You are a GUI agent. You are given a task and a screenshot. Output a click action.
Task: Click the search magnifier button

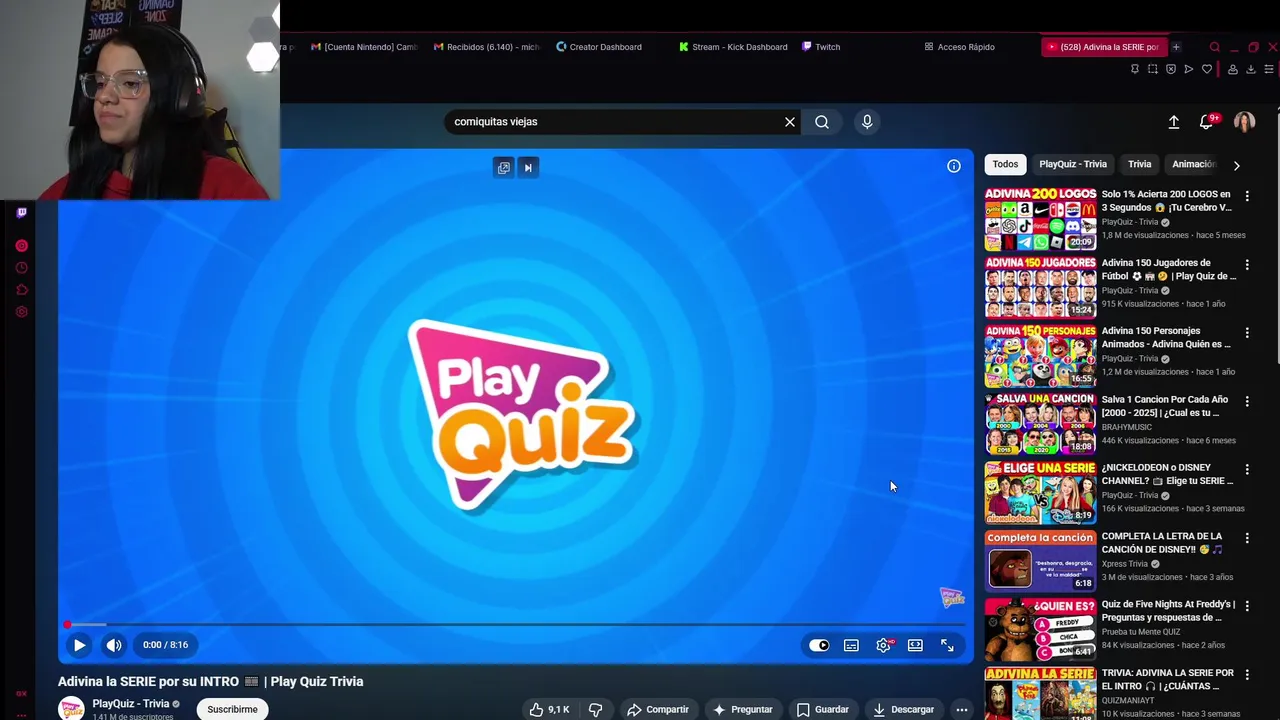click(822, 122)
